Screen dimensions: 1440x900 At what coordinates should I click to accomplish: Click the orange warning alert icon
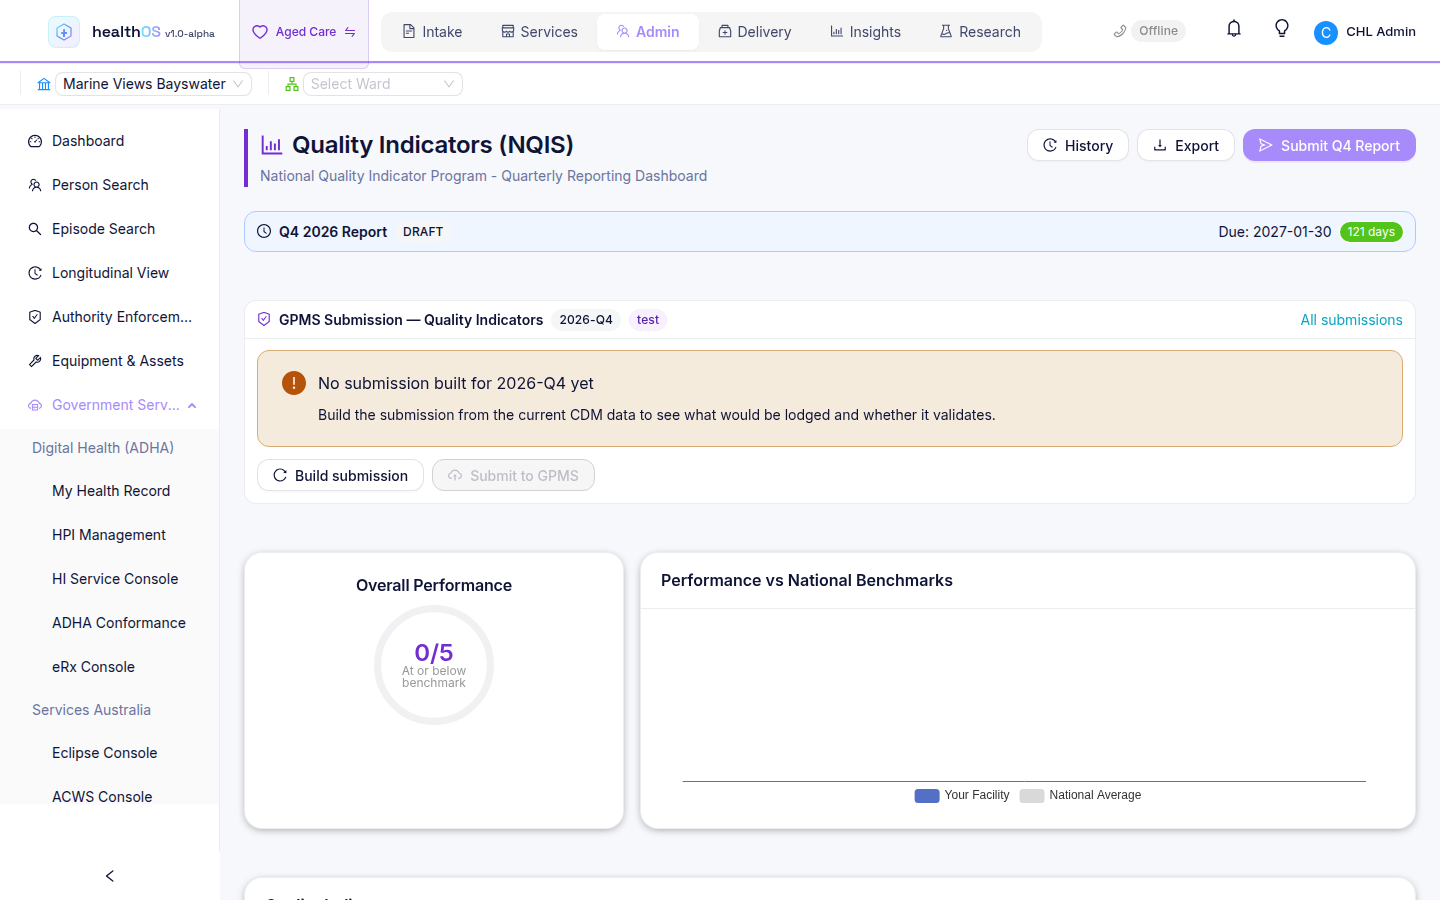[x=294, y=383]
